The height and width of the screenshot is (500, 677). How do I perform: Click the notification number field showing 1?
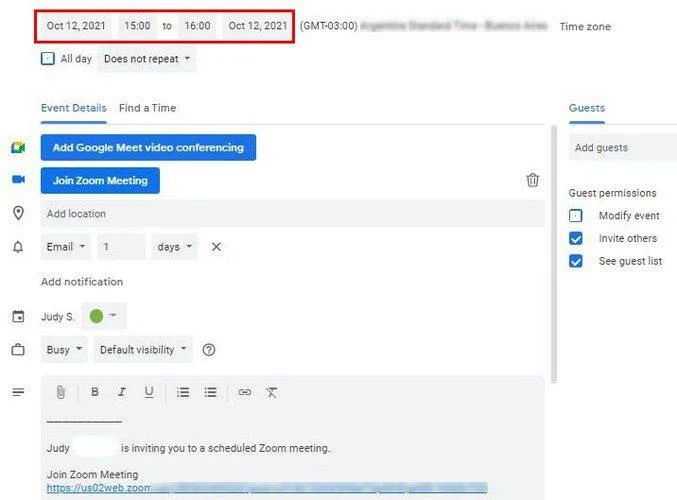(x=121, y=247)
